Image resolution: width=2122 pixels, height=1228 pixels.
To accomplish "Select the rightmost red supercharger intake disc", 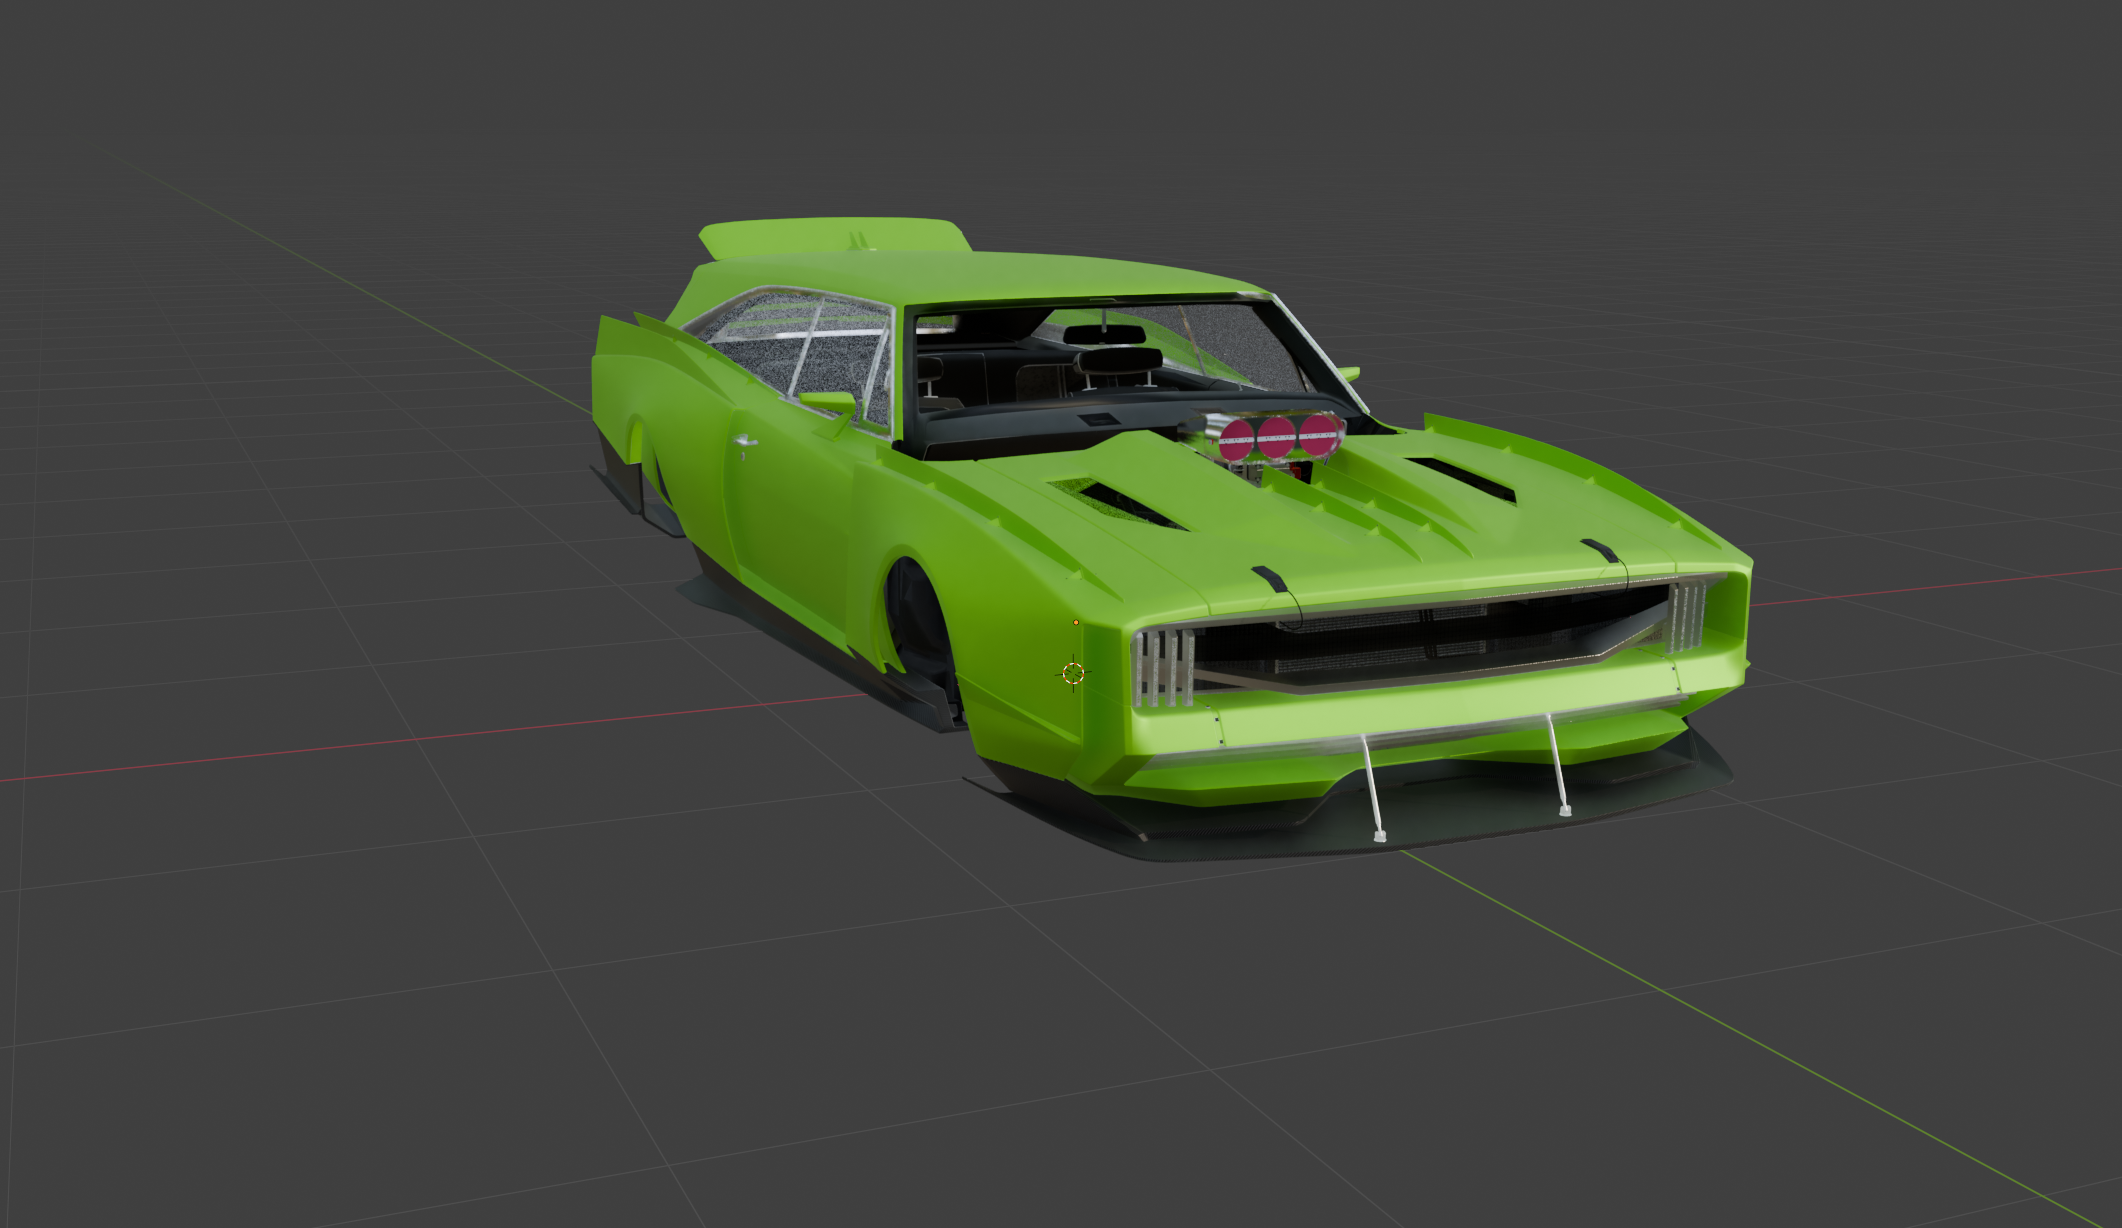I will 1319,436.
